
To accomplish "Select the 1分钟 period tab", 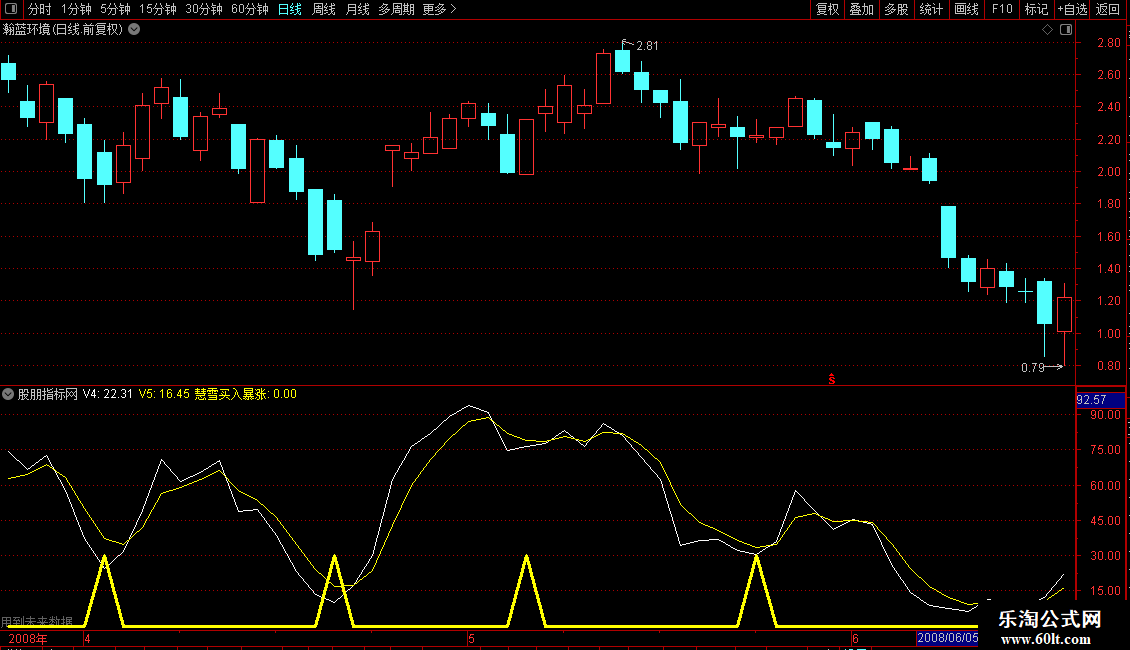I will [76, 9].
